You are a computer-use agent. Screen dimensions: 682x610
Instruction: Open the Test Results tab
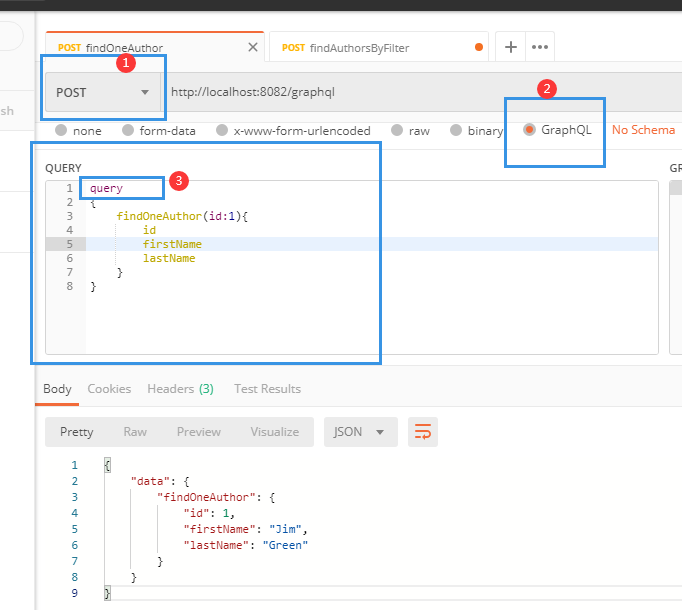coord(267,389)
